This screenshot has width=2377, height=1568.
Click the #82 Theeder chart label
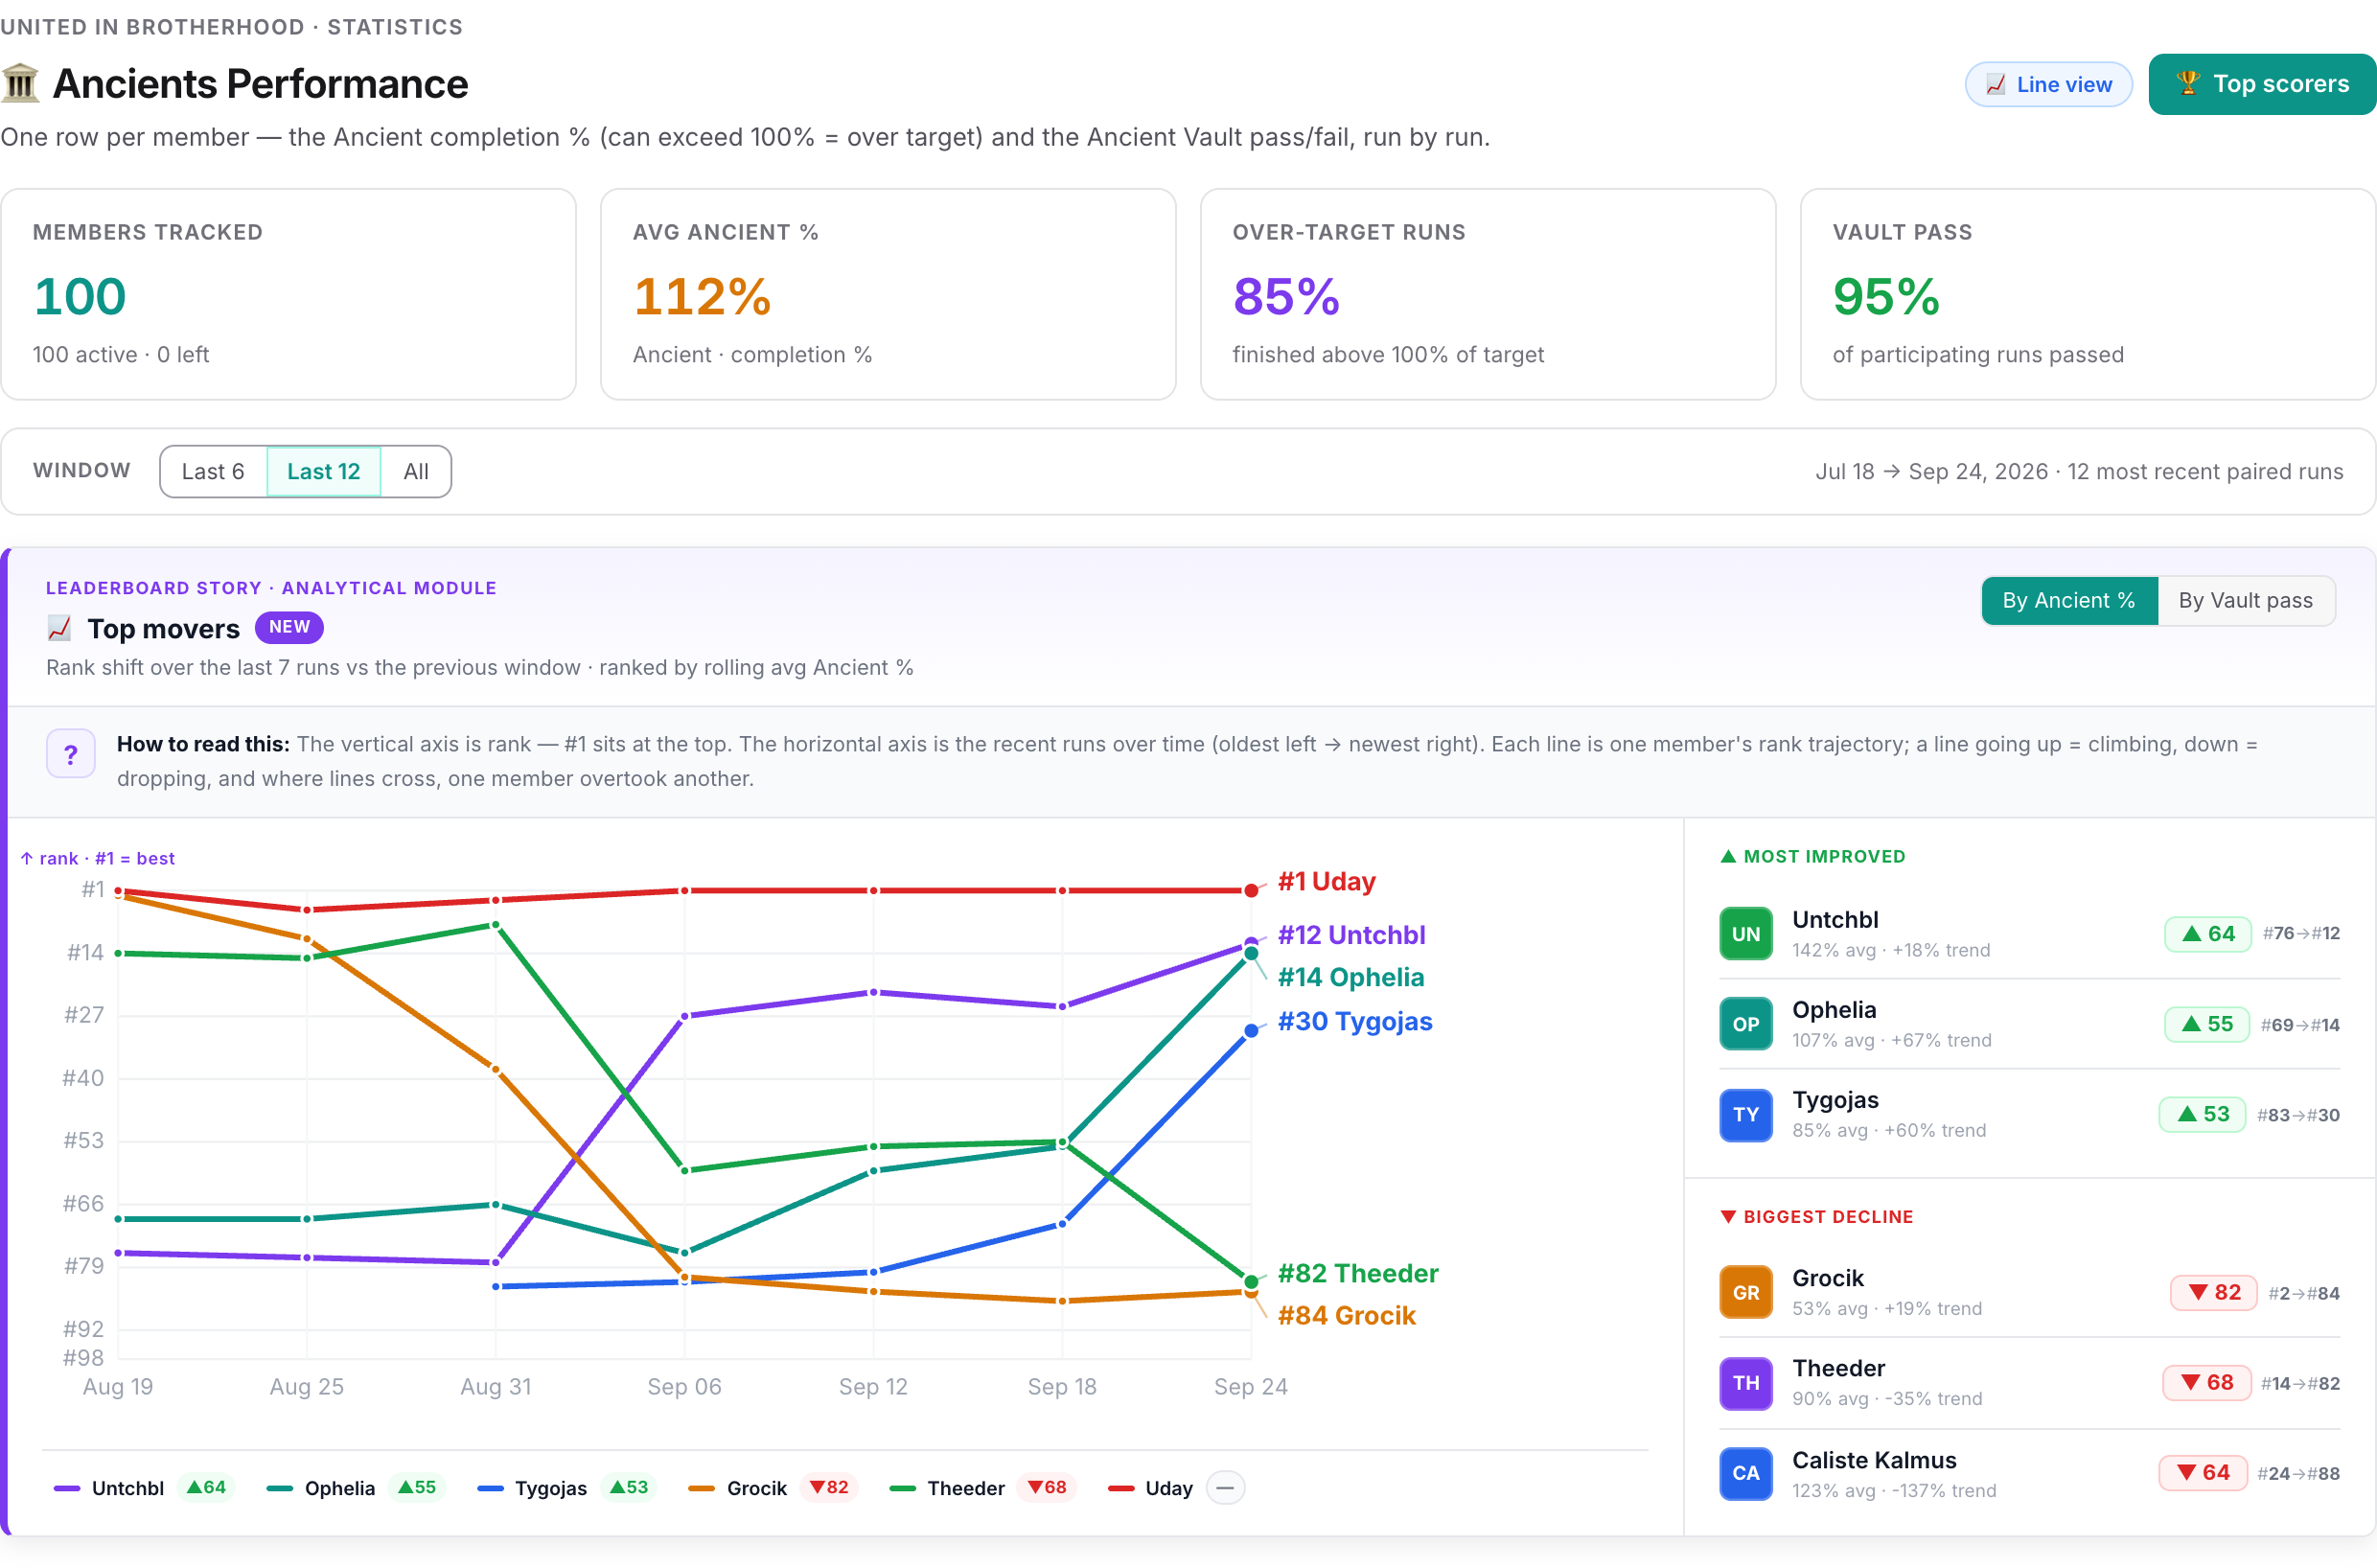click(x=1358, y=1273)
